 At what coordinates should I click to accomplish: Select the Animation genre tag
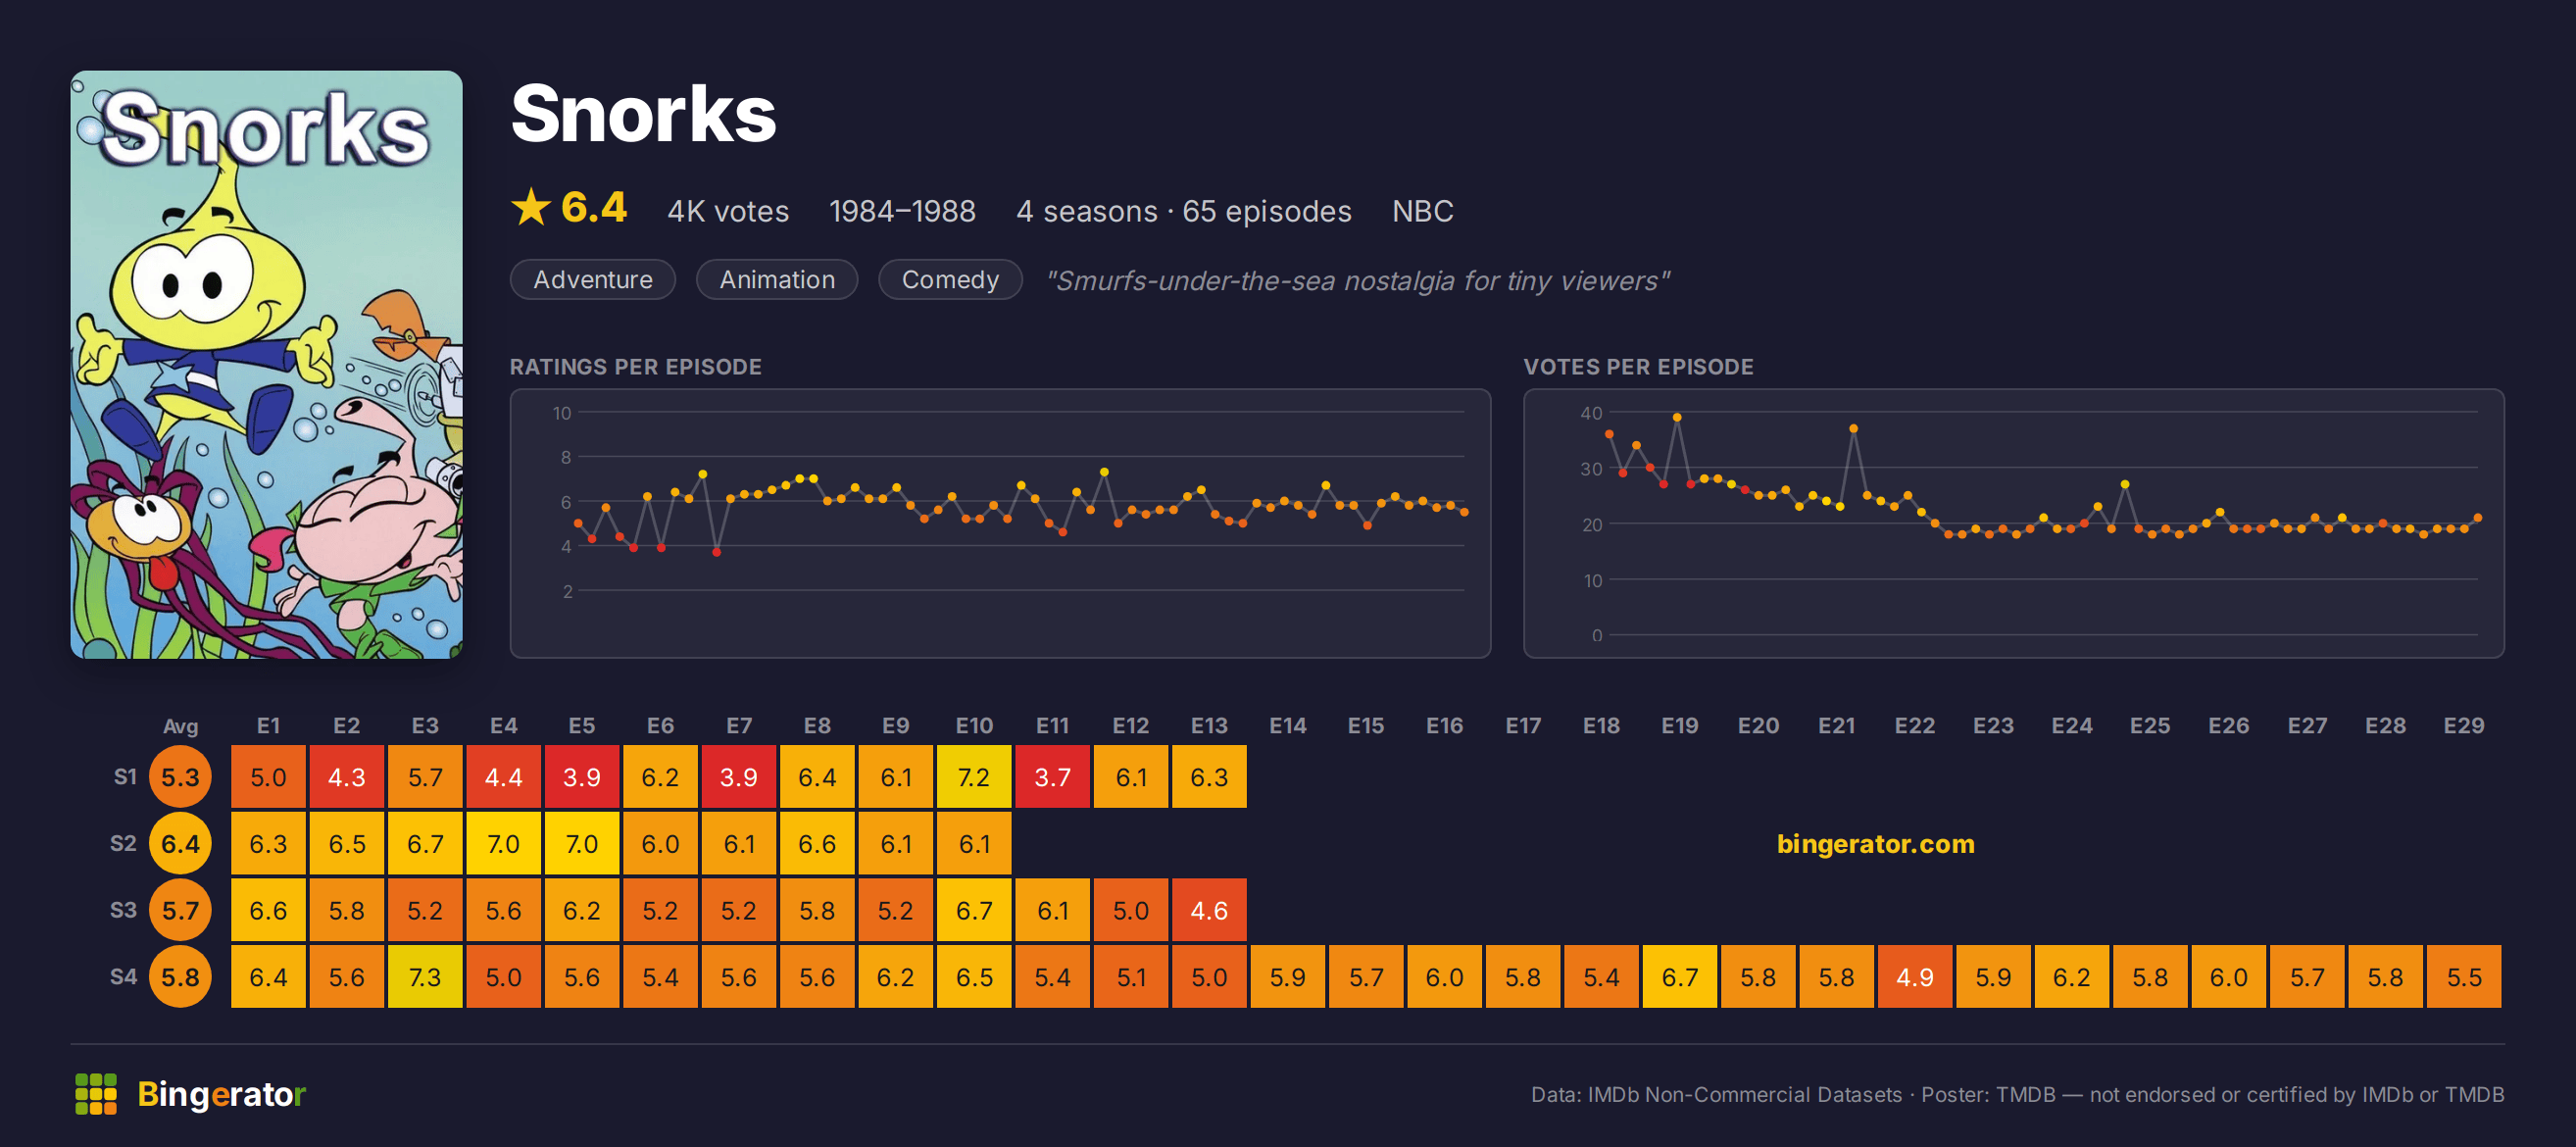pyautogui.click(x=777, y=279)
